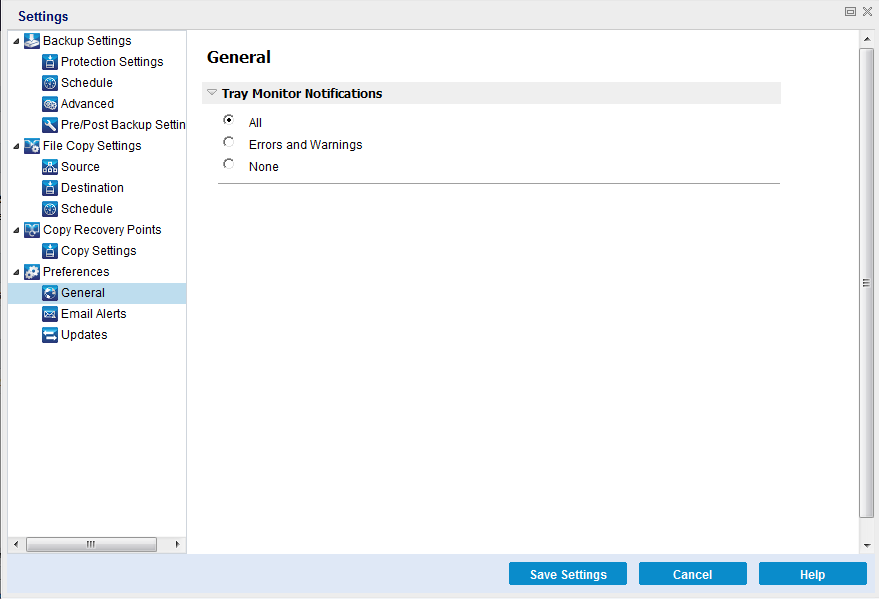Screen dimensions: 879x599
Task: Choose Errors and Warnings notifications
Action: click(228, 142)
